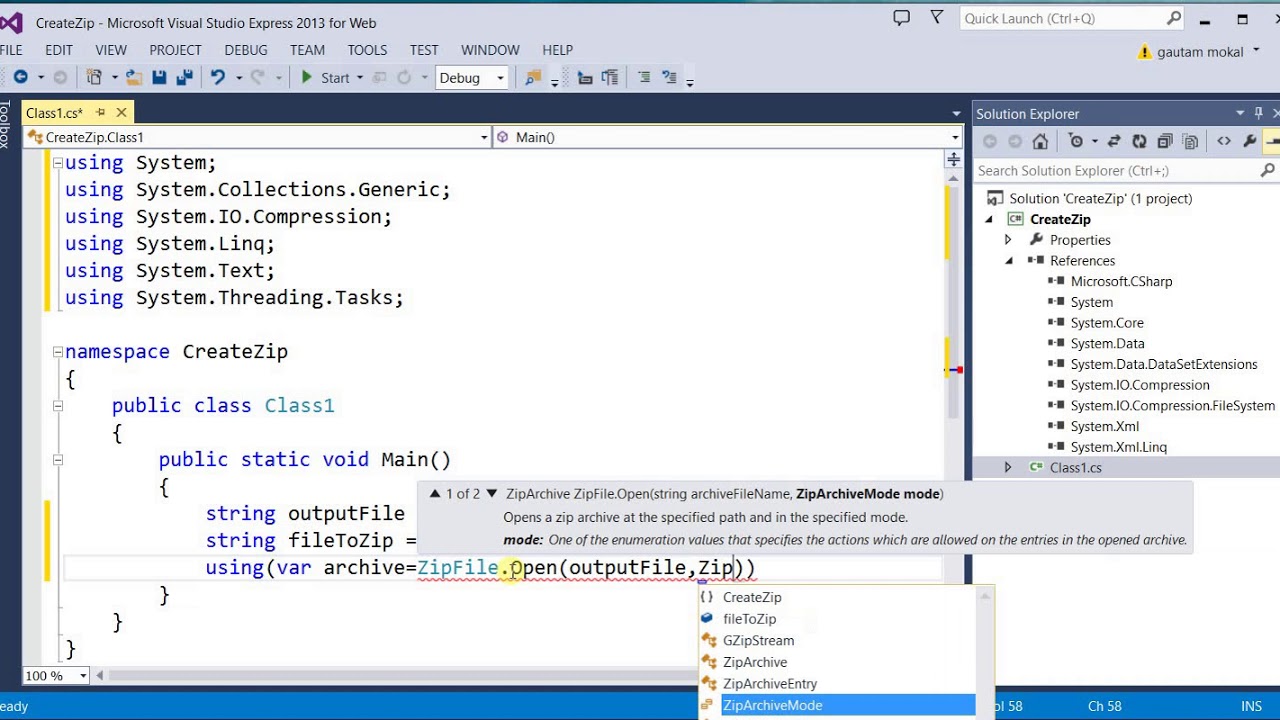
Task: Click the magnifier in Quick Launch box
Action: point(1174,18)
